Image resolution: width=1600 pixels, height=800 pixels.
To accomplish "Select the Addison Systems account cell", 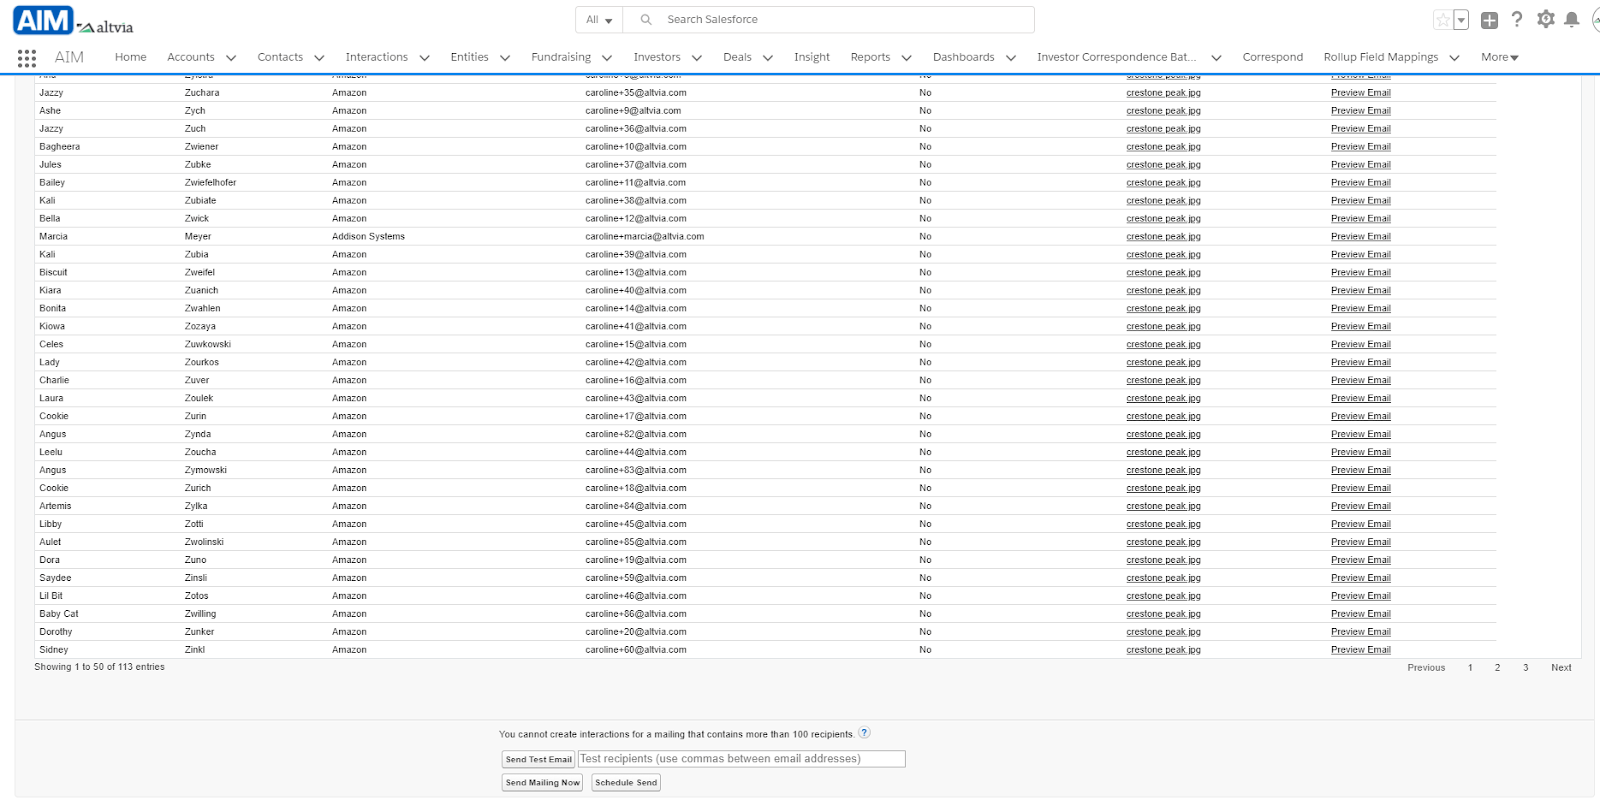I will (369, 236).
